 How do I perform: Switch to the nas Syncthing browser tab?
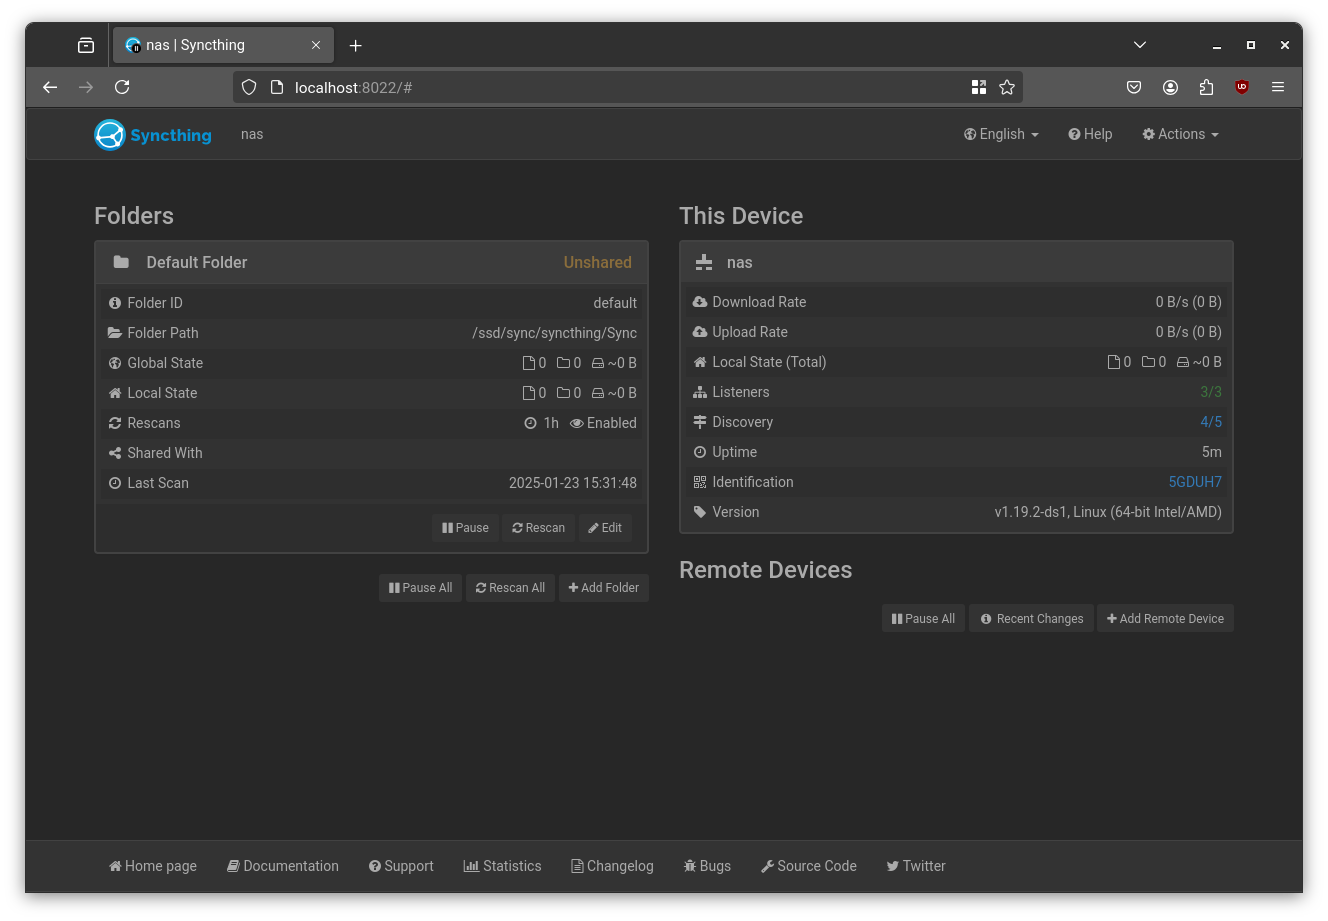210,45
